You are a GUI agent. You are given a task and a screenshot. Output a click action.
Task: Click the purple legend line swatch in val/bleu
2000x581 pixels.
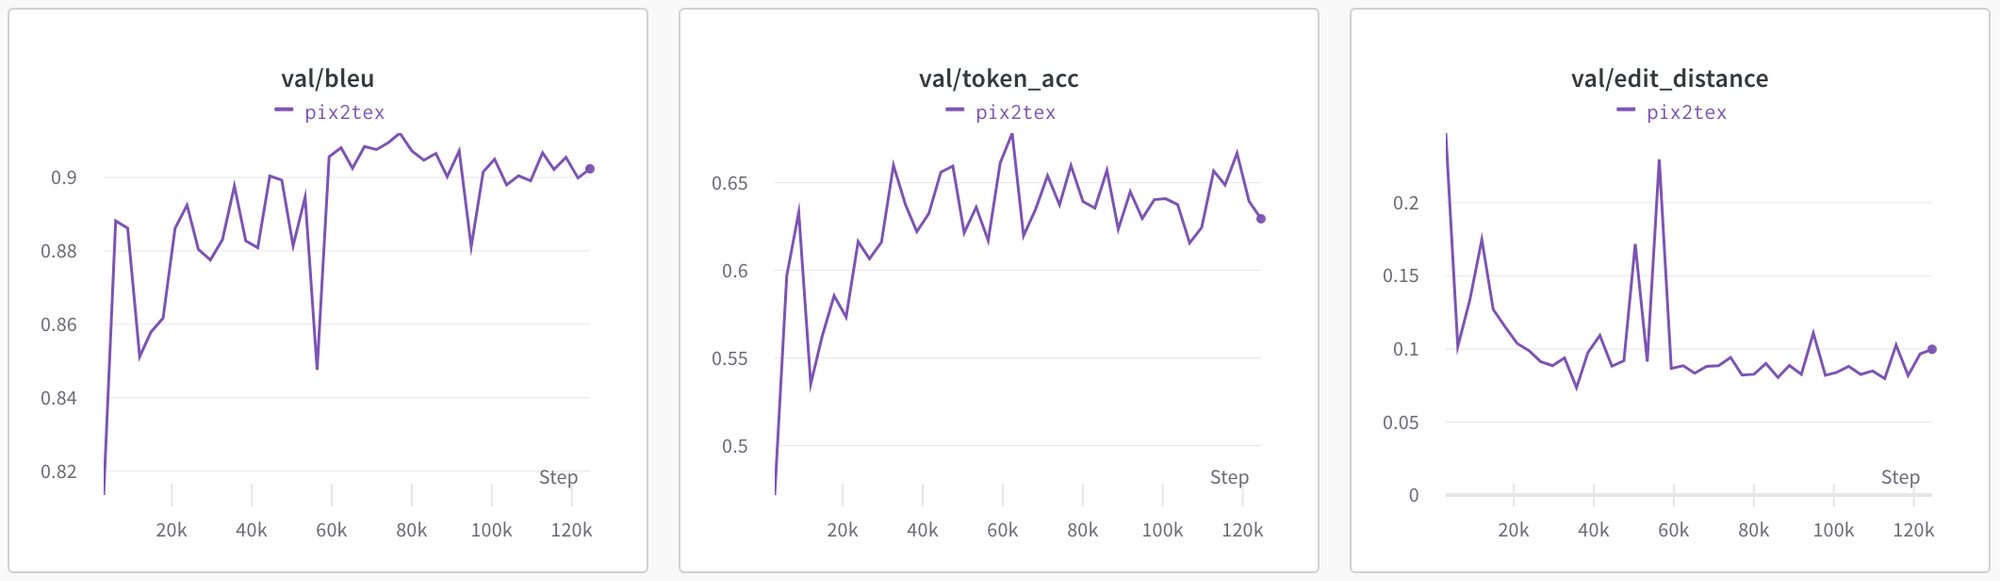coord(284,110)
